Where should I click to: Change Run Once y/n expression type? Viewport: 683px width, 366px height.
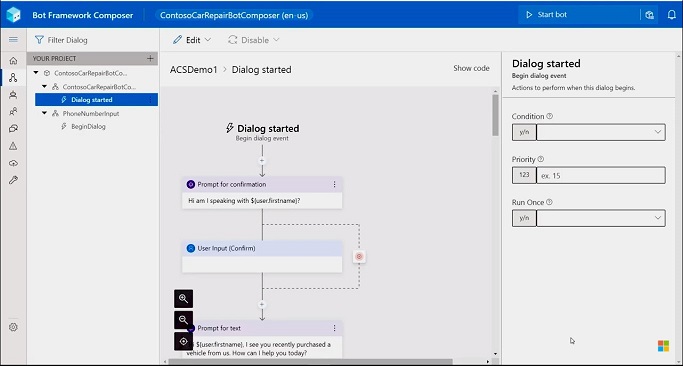click(x=524, y=218)
